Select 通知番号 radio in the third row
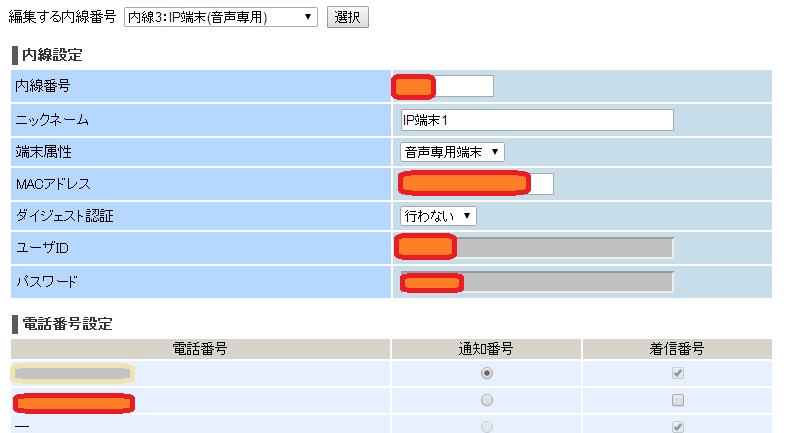This screenshot has height=433, width=798. click(x=487, y=427)
